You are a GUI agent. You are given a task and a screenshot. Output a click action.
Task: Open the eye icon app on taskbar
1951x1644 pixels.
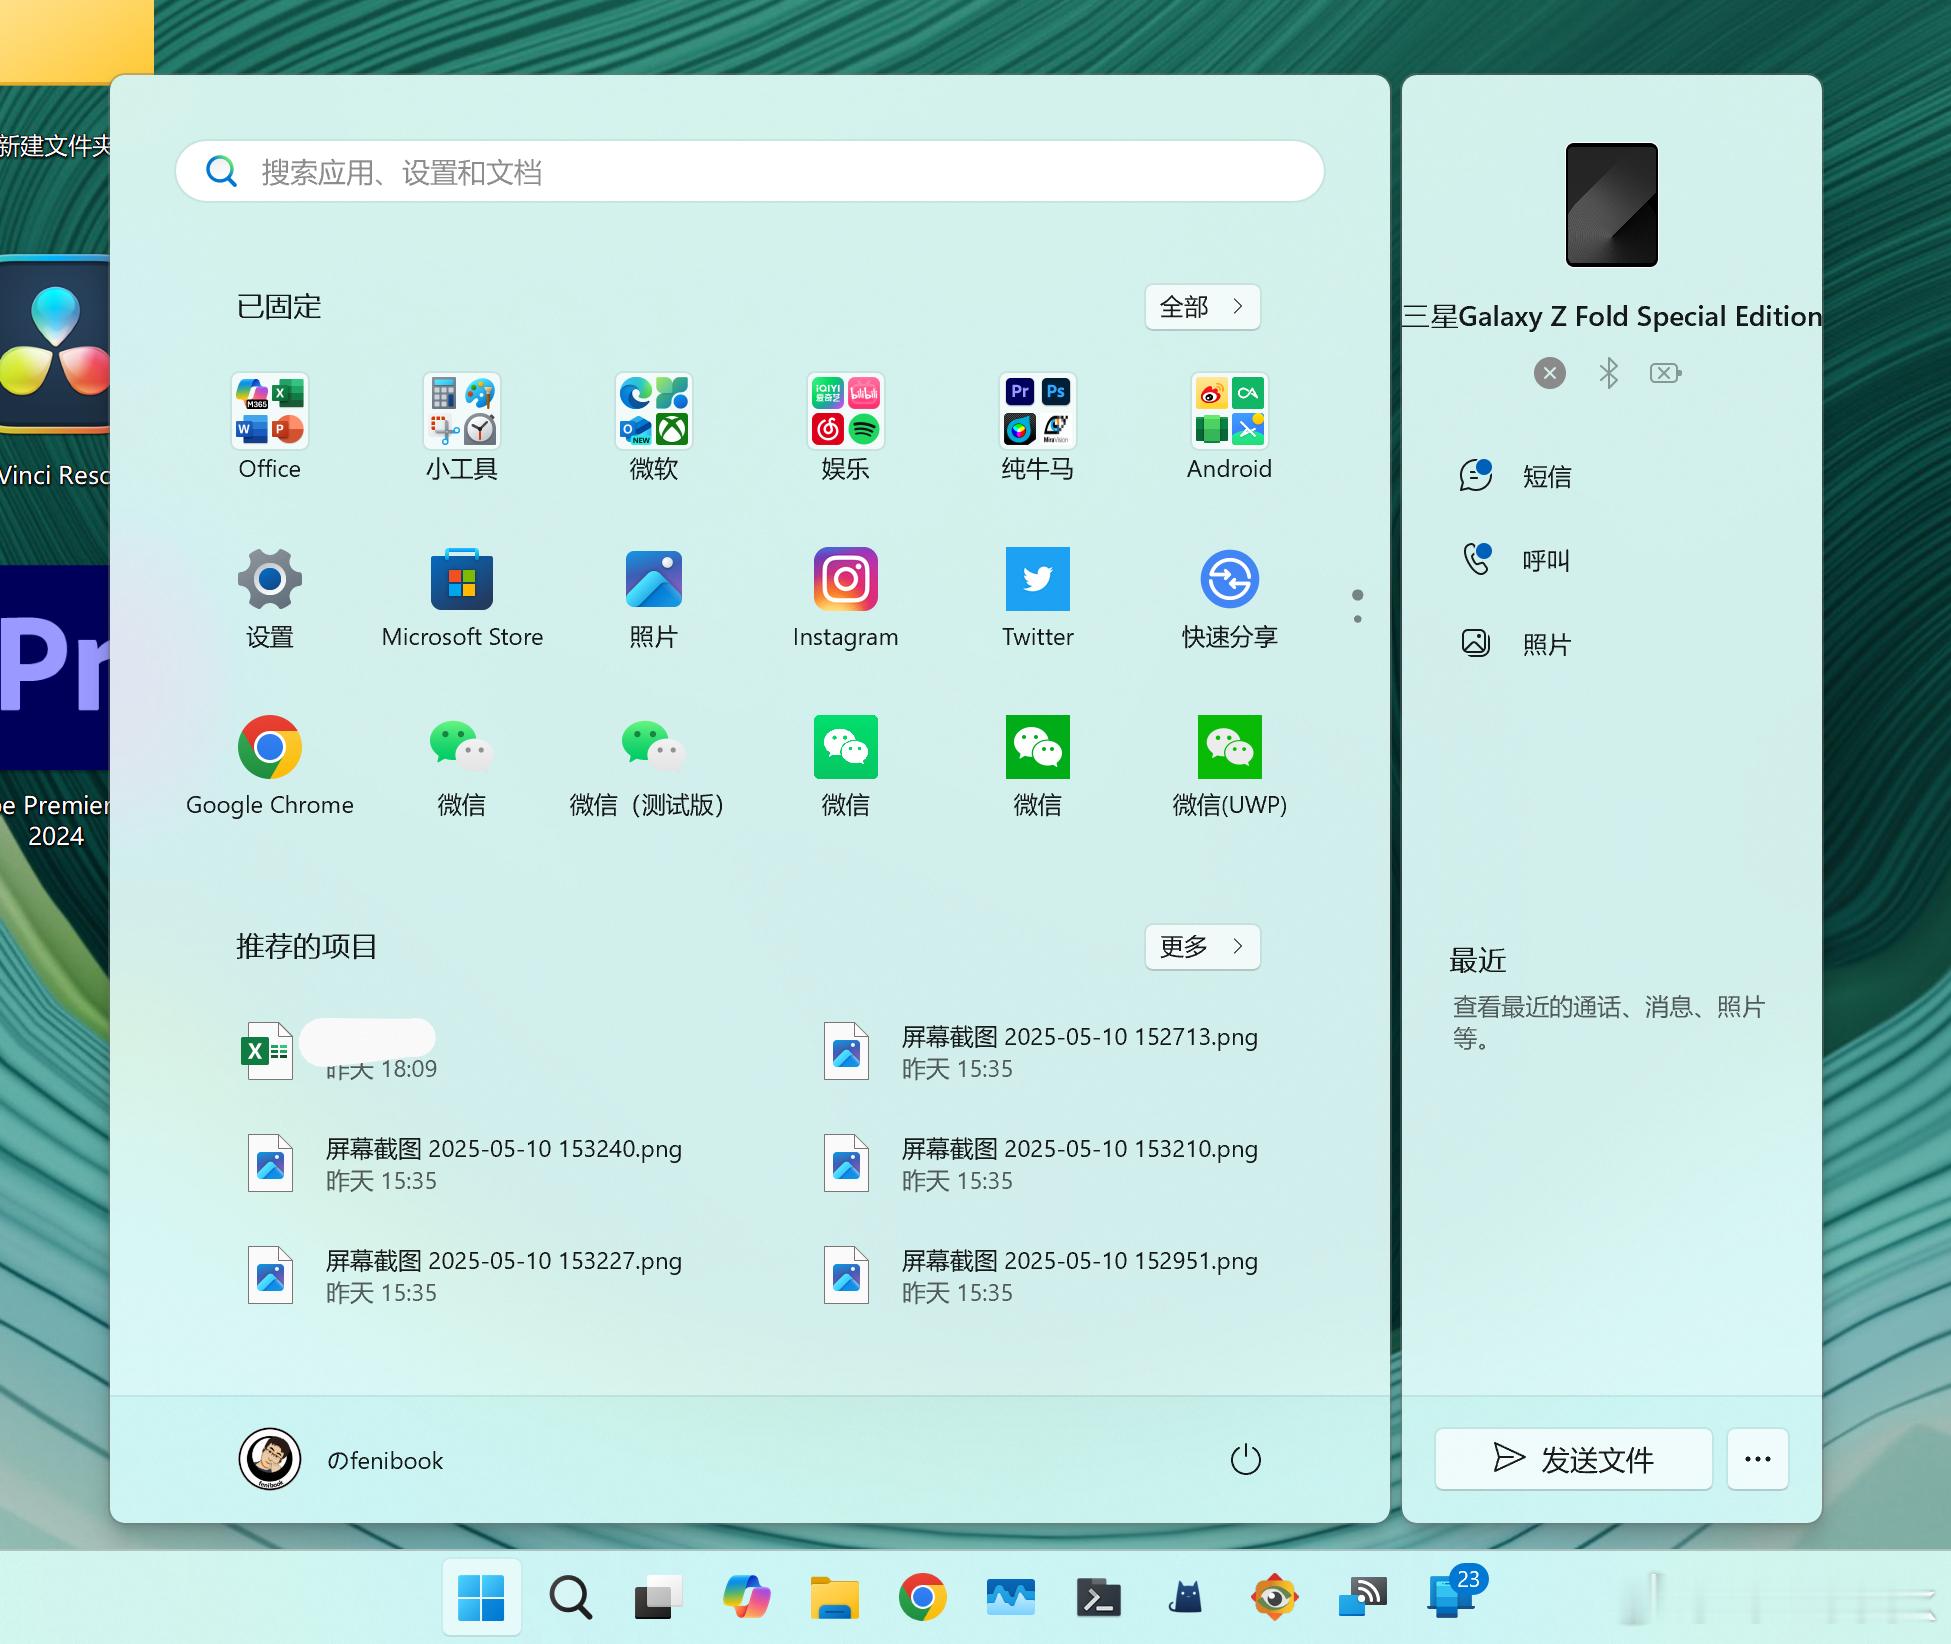click(1274, 1597)
